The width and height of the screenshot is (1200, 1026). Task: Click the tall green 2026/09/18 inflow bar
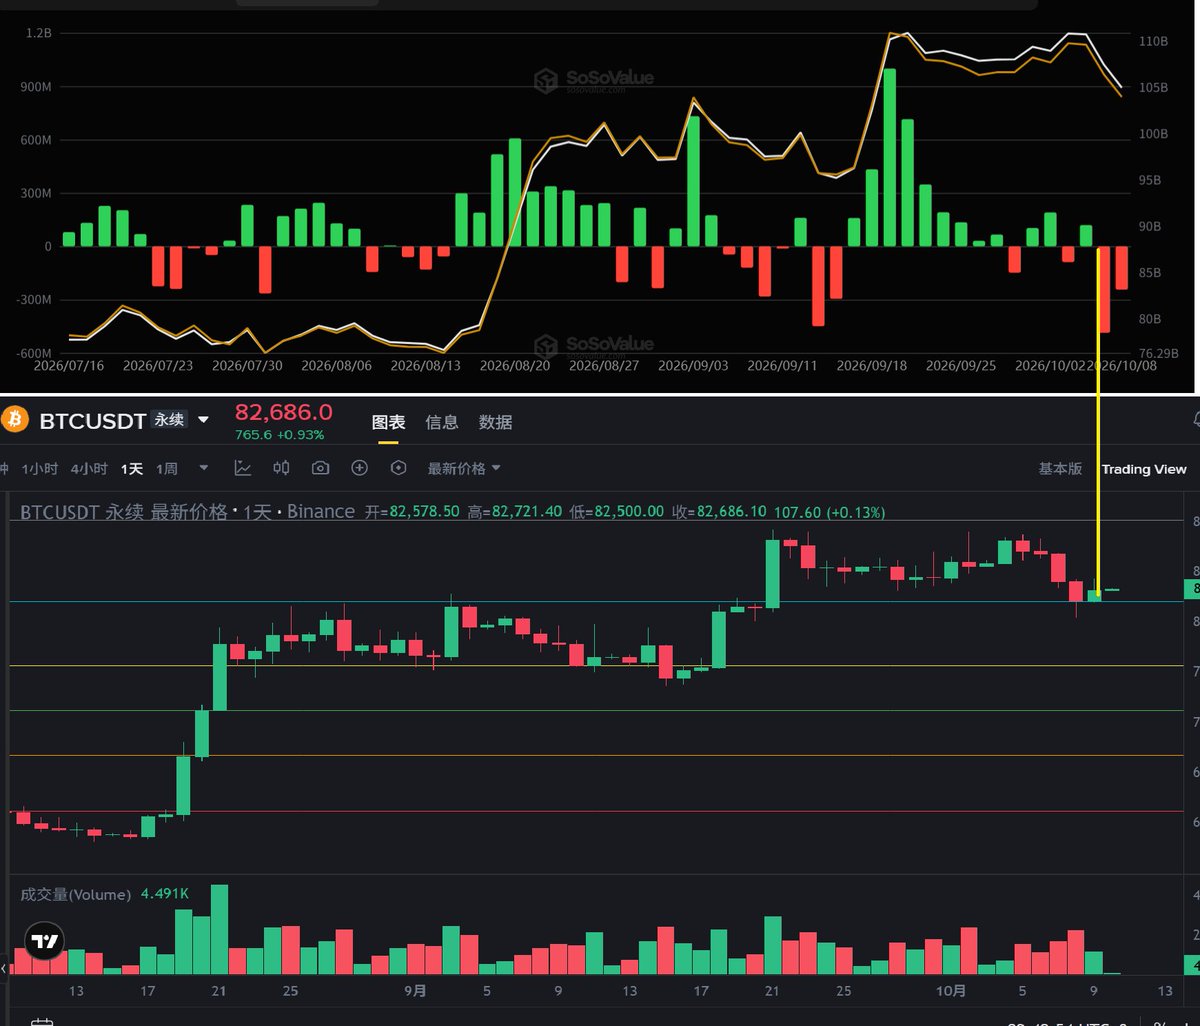tap(889, 157)
